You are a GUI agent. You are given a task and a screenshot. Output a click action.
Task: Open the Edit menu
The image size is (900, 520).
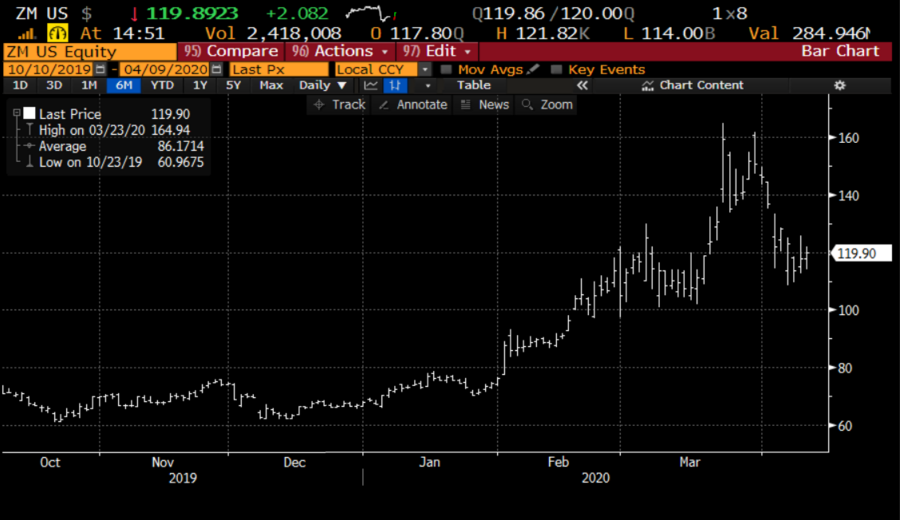pyautogui.click(x=436, y=52)
